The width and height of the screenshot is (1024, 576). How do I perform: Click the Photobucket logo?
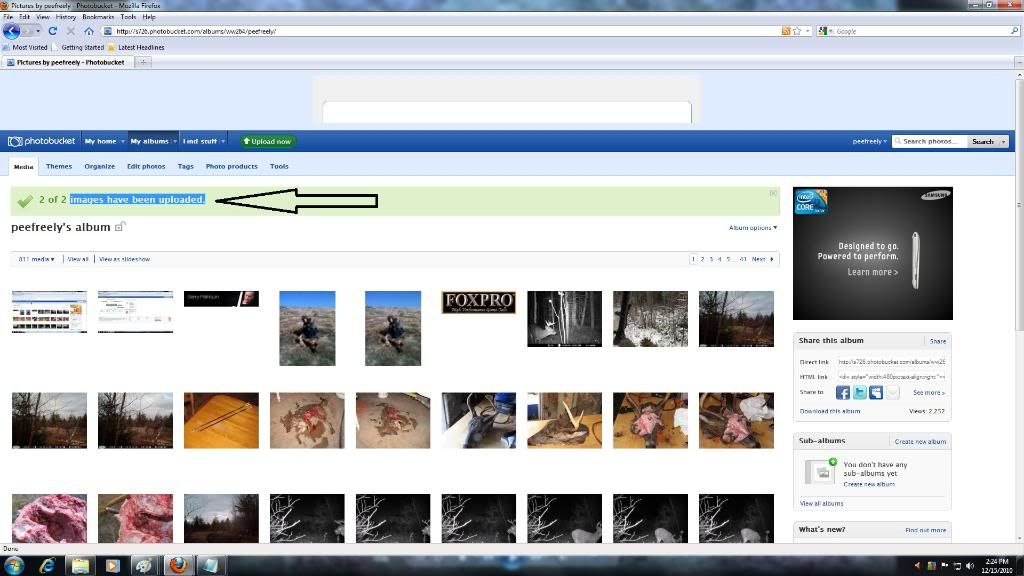[x=40, y=141]
